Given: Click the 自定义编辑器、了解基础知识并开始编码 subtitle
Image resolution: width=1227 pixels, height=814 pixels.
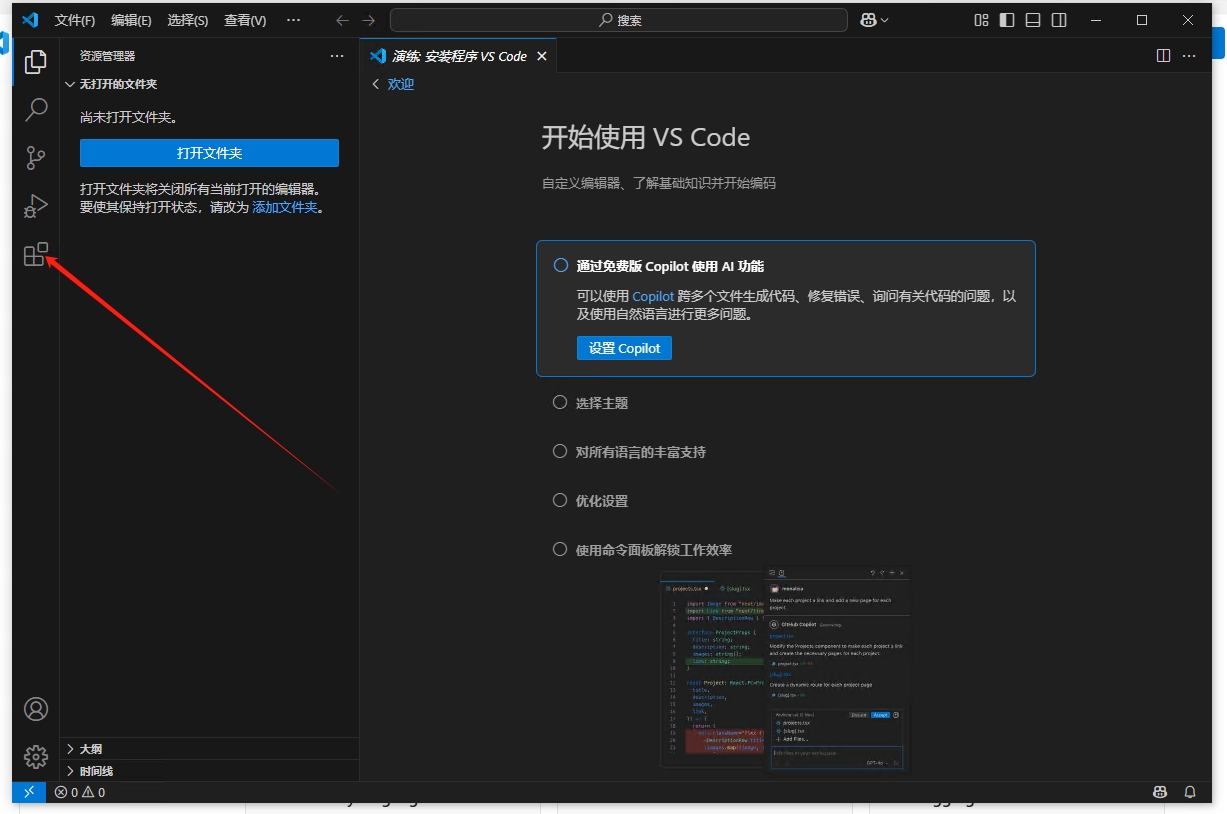Looking at the screenshot, I should [x=659, y=183].
